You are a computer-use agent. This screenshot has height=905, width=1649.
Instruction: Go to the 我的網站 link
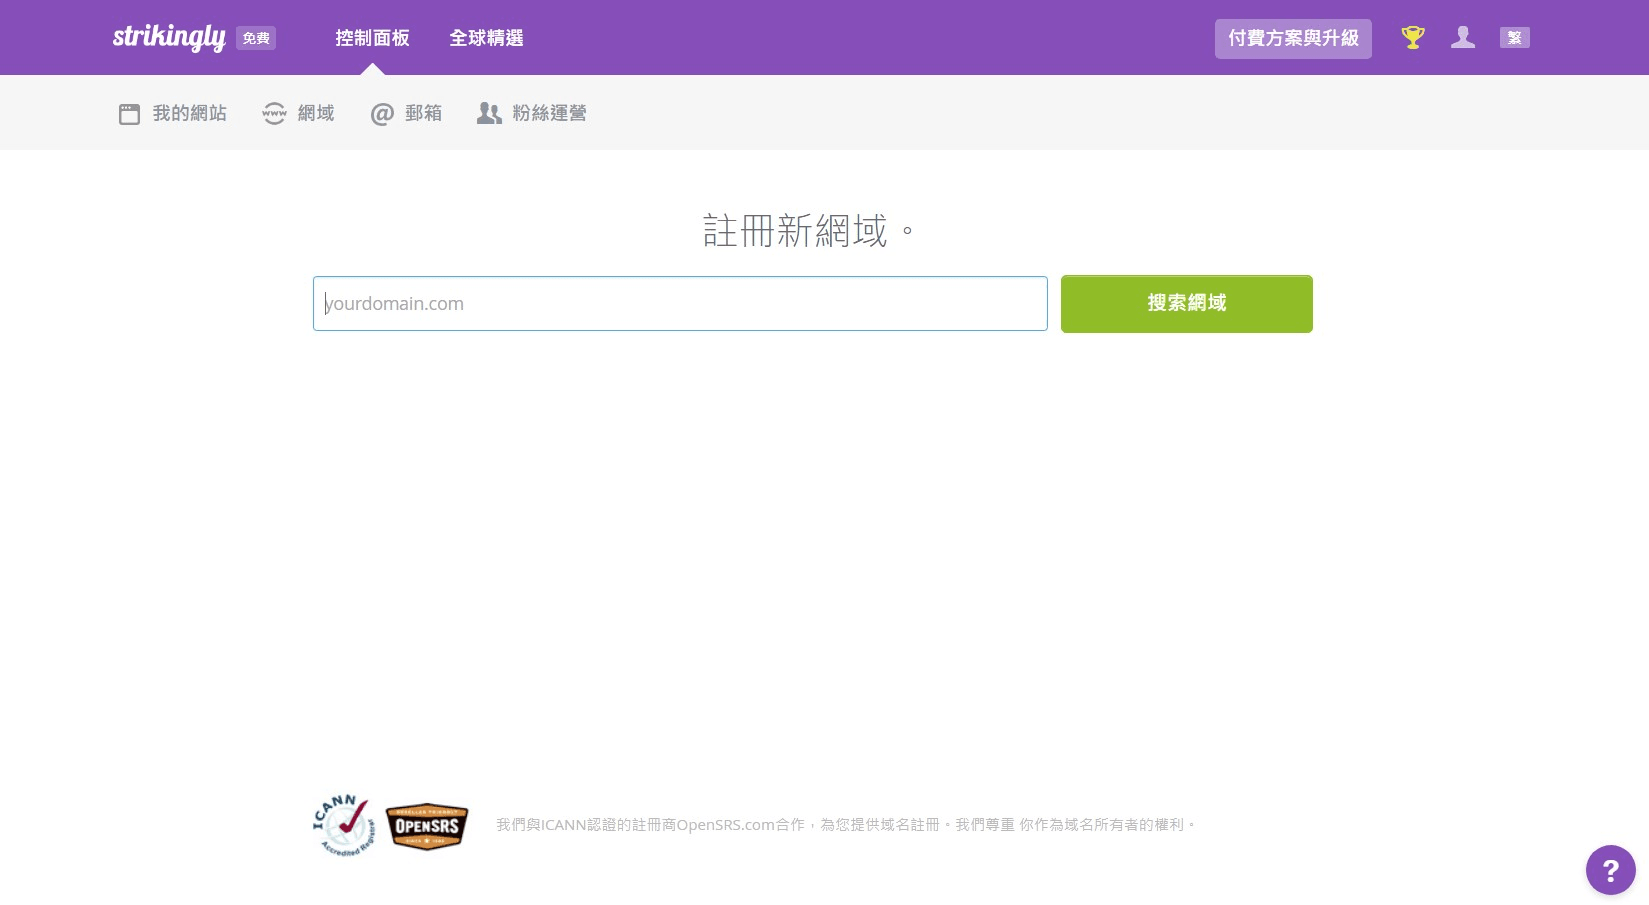click(x=189, y=114)
